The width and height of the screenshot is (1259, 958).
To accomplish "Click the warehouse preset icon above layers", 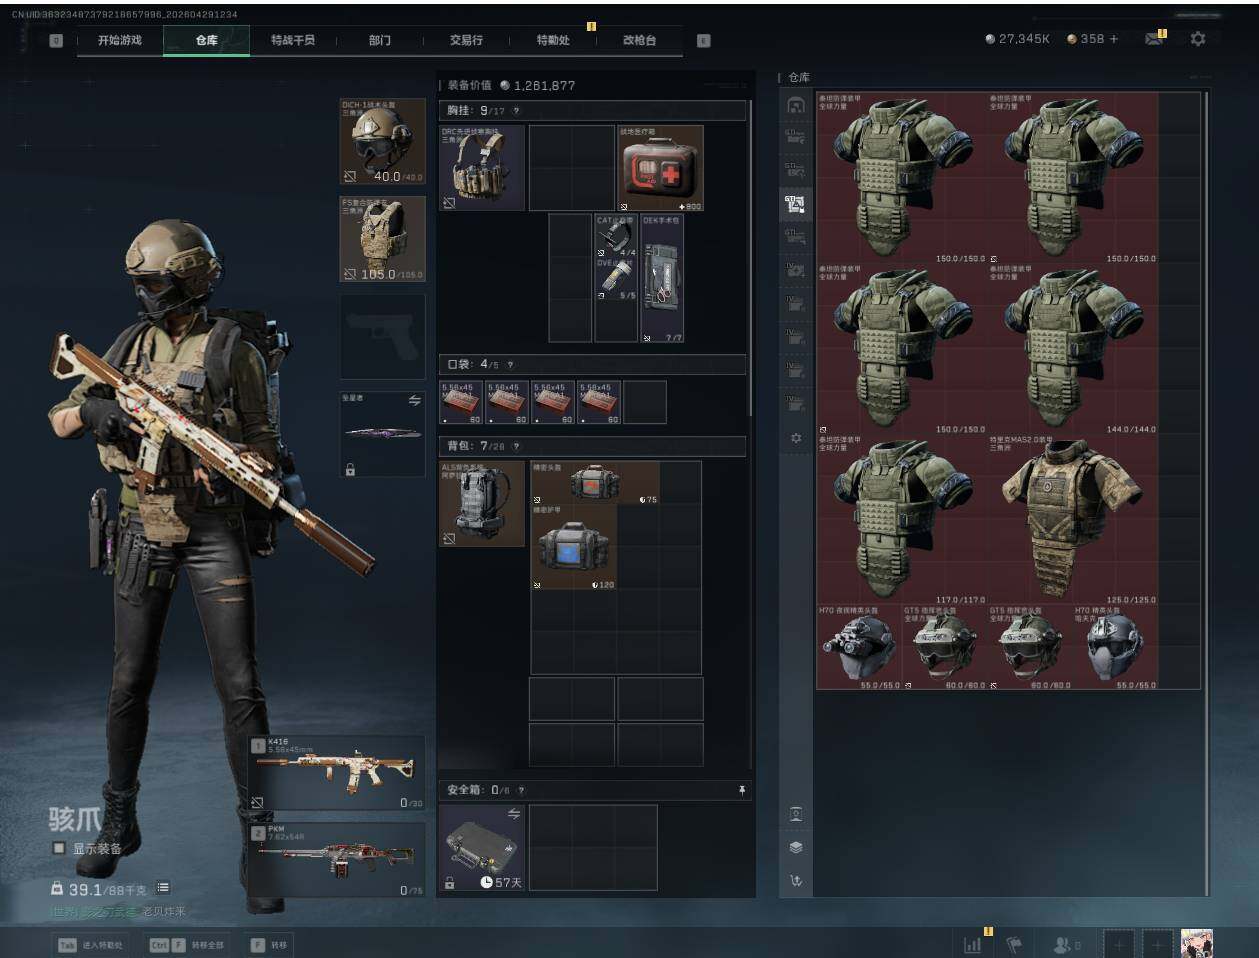I will [x=796, y=814].
